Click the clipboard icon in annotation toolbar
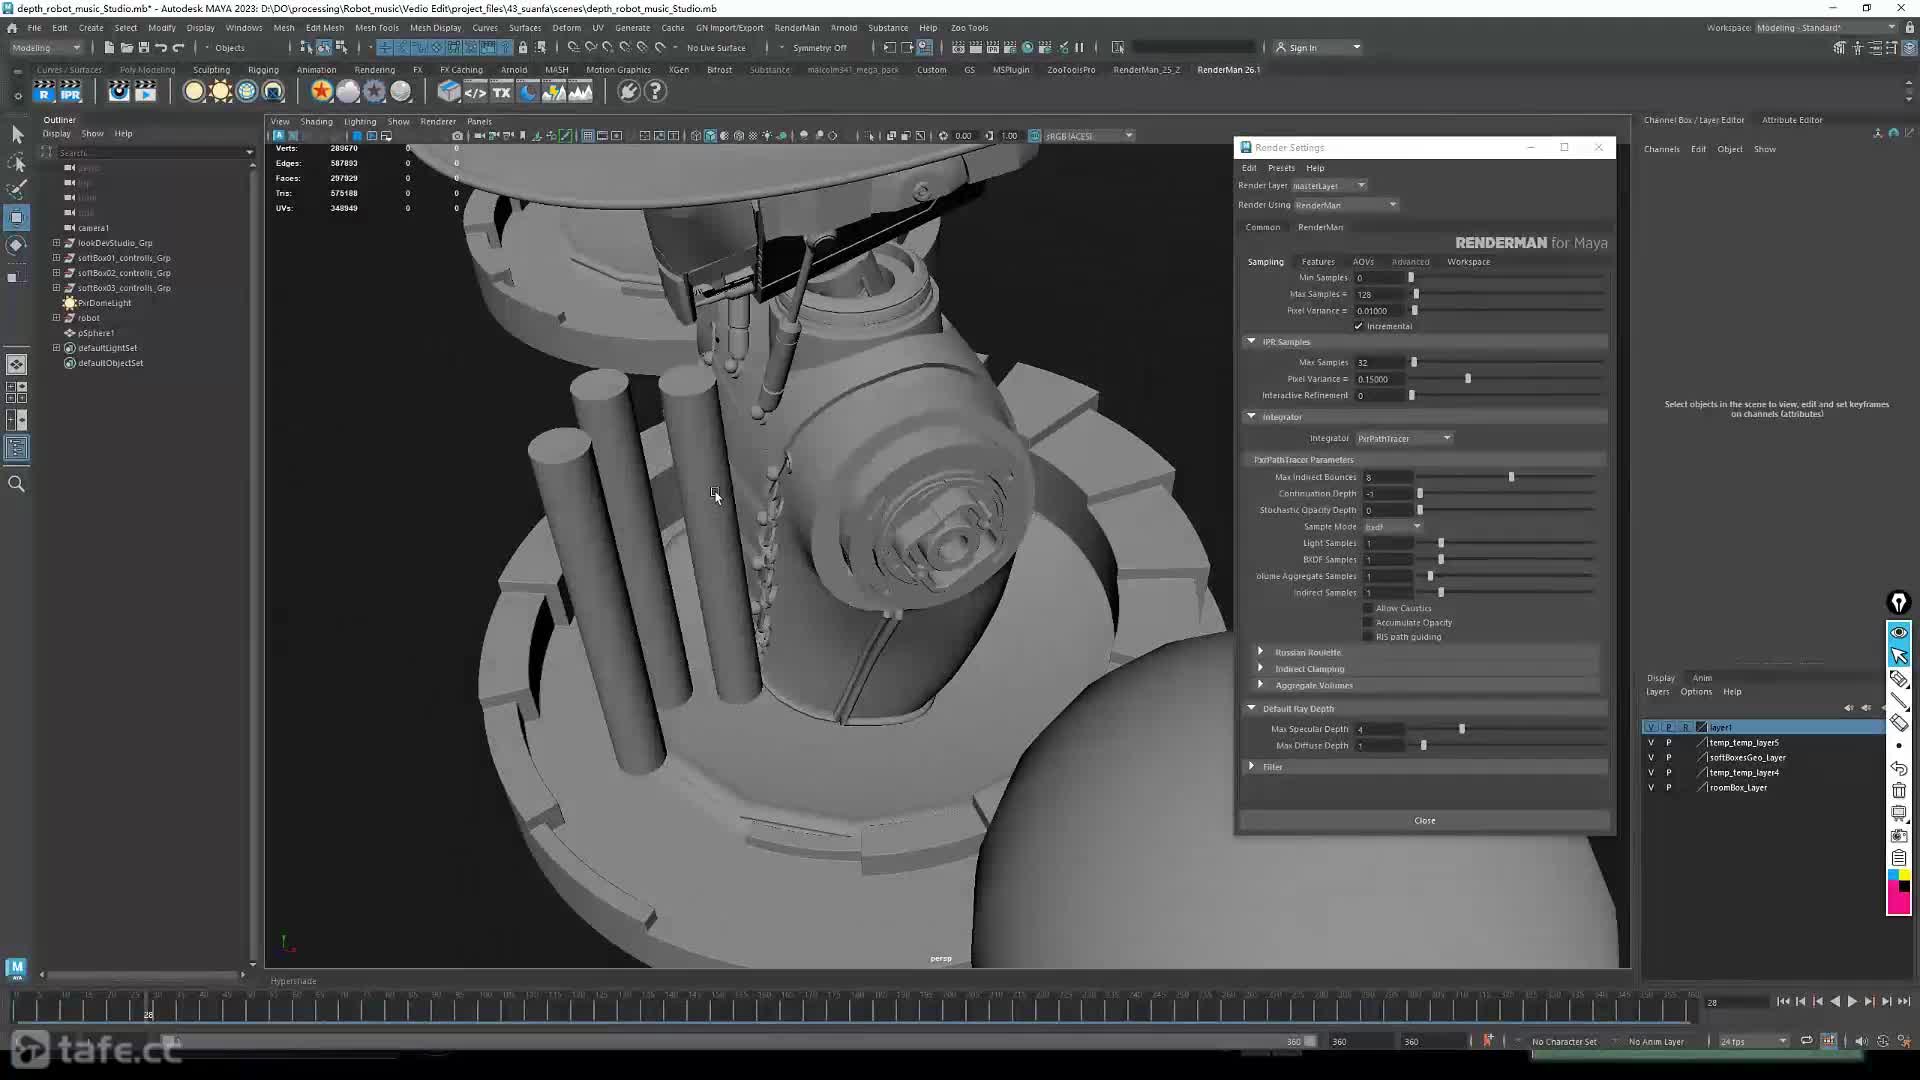1920x1080 pixels. click(x=1899, y=858)
